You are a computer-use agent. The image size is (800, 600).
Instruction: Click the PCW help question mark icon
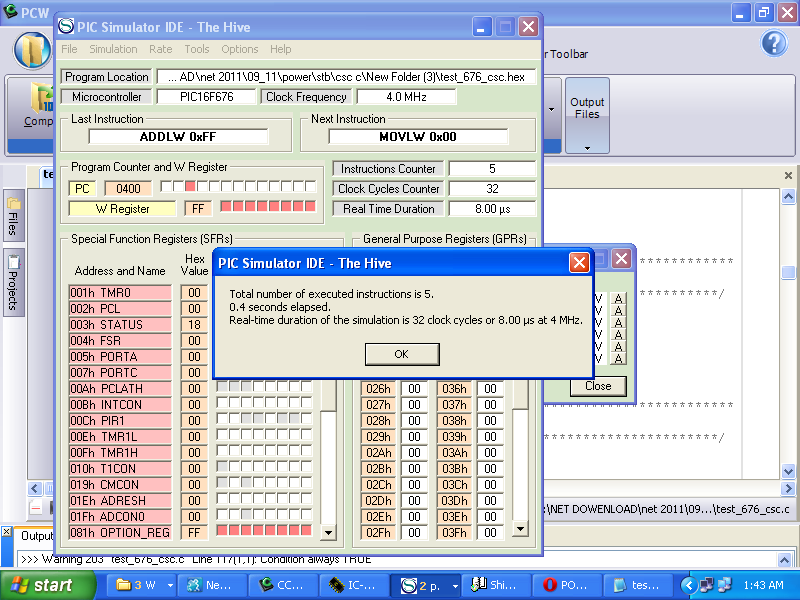[x=774, y=43]
